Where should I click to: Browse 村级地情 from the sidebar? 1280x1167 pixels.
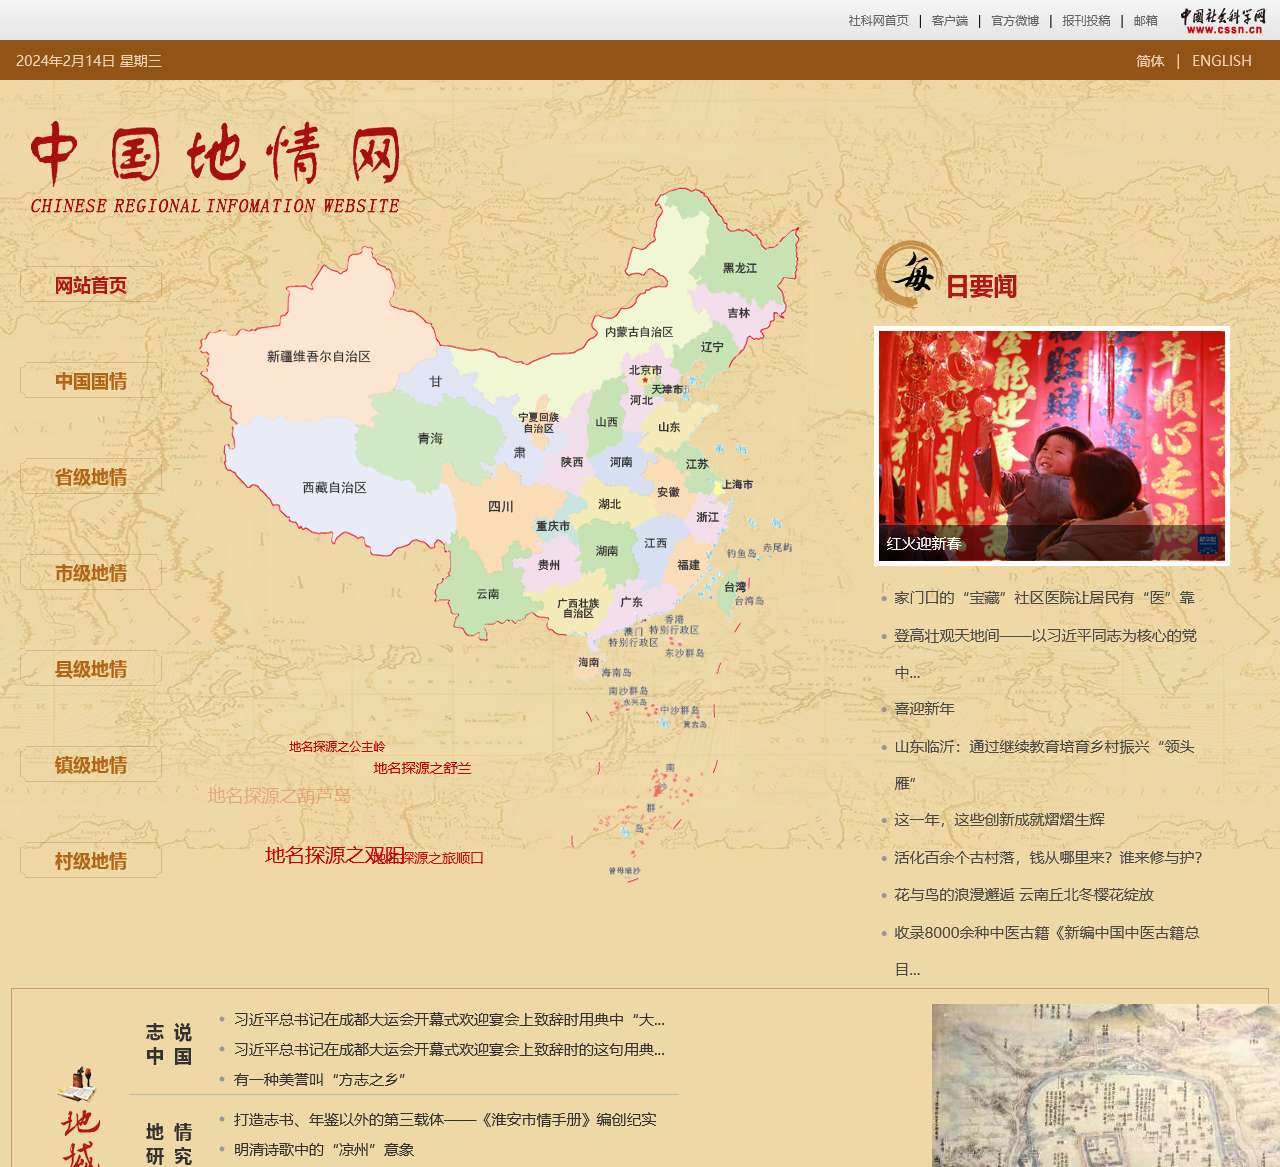(91, 860)
